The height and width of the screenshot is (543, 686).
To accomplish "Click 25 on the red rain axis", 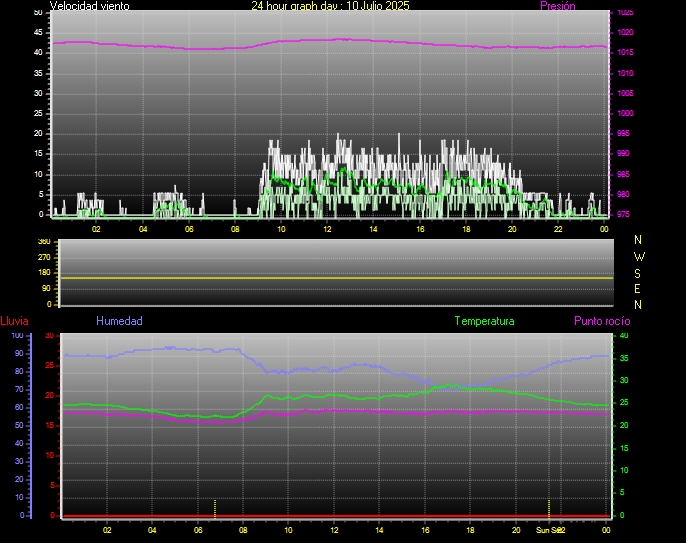I will pos(49,365).
